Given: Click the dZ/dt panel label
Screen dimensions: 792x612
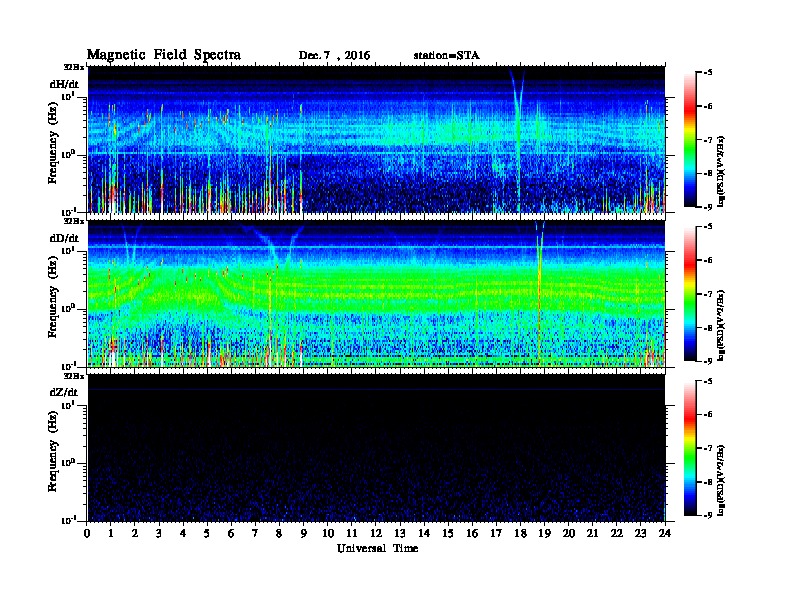Looking at the screenshot, I should (64, 392).
